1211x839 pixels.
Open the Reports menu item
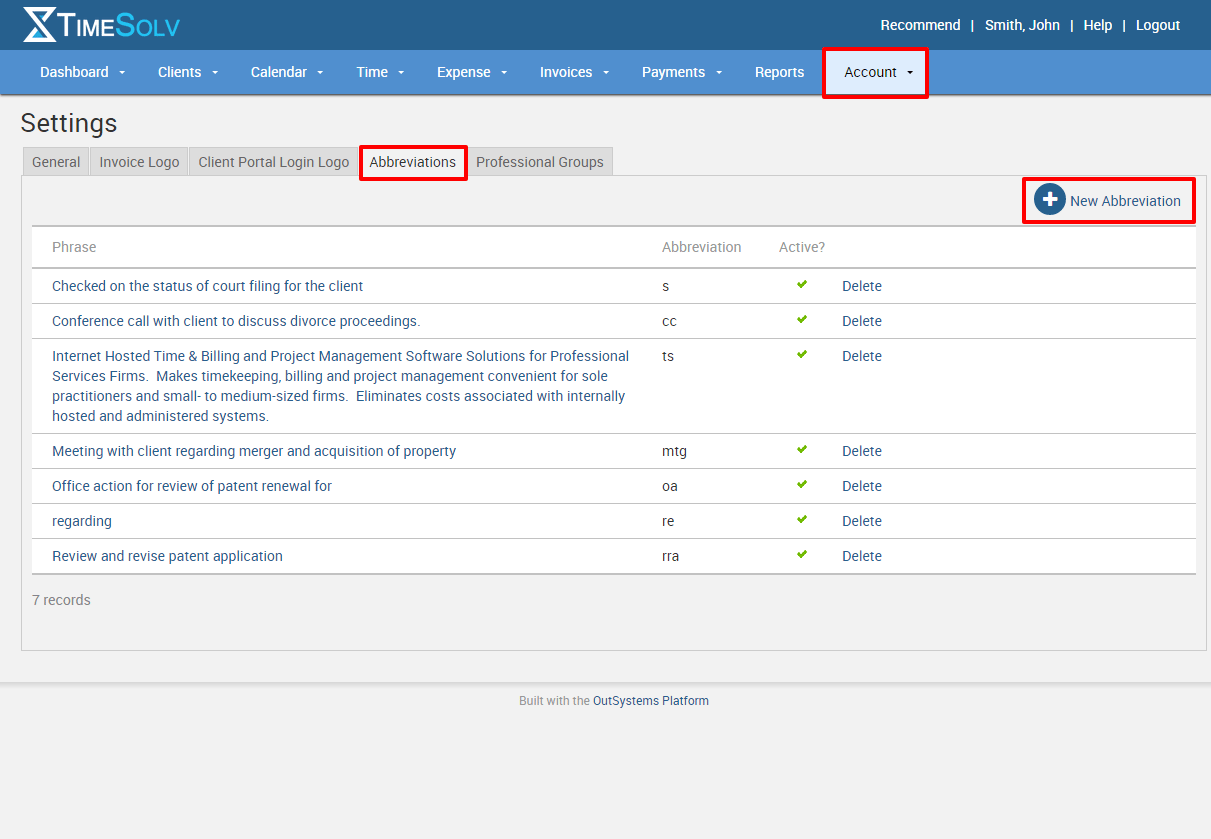(x=779, y=72)
